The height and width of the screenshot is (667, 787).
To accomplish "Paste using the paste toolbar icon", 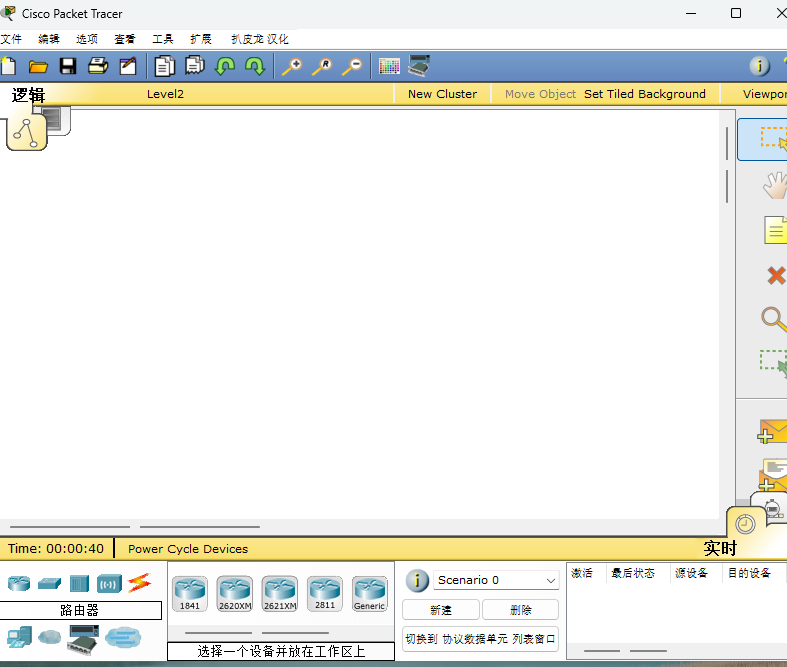I will pyautogui.click(x=195, y=65).
